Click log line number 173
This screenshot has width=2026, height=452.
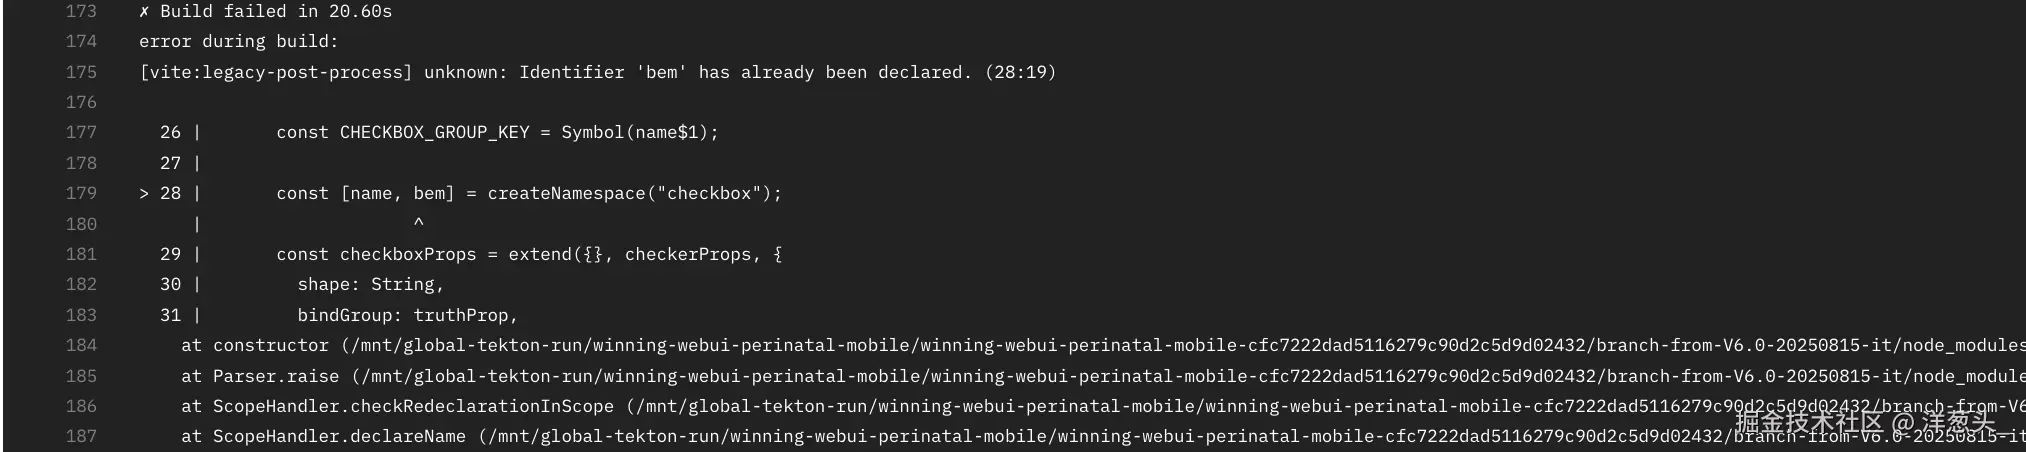[x=81, y=12]
